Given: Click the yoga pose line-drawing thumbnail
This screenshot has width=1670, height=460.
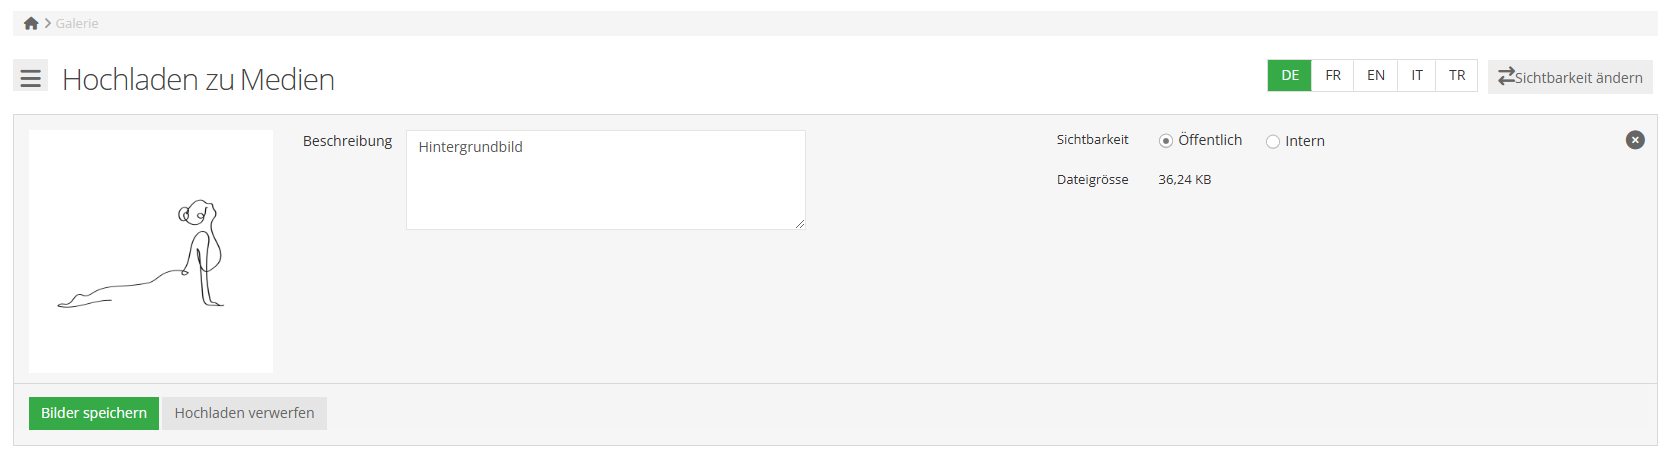Looking at the screenshot, I should pyautogui.click(x=151, y=251).
